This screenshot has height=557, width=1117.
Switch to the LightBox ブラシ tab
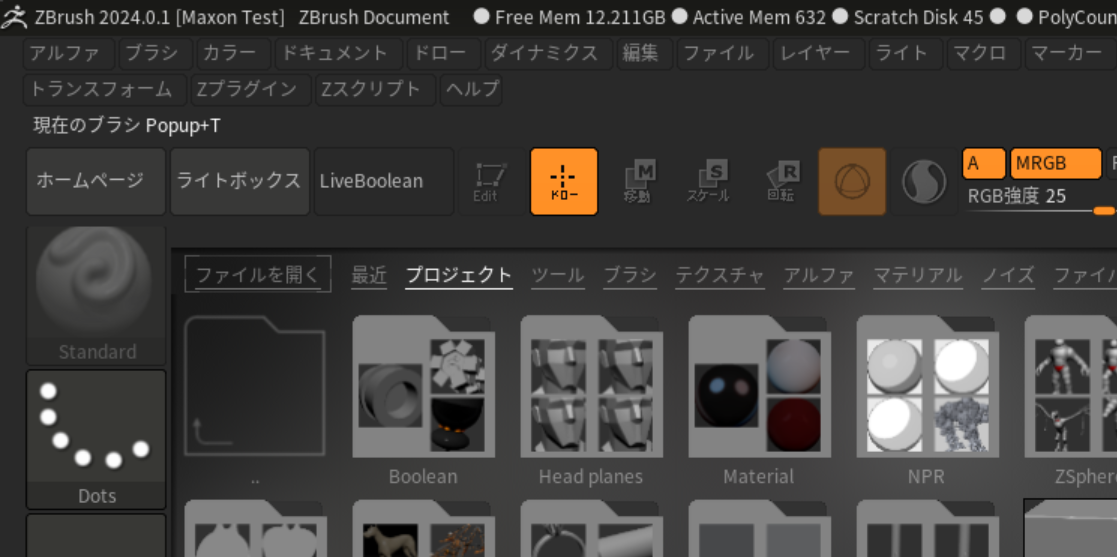(x=630, y=275)
